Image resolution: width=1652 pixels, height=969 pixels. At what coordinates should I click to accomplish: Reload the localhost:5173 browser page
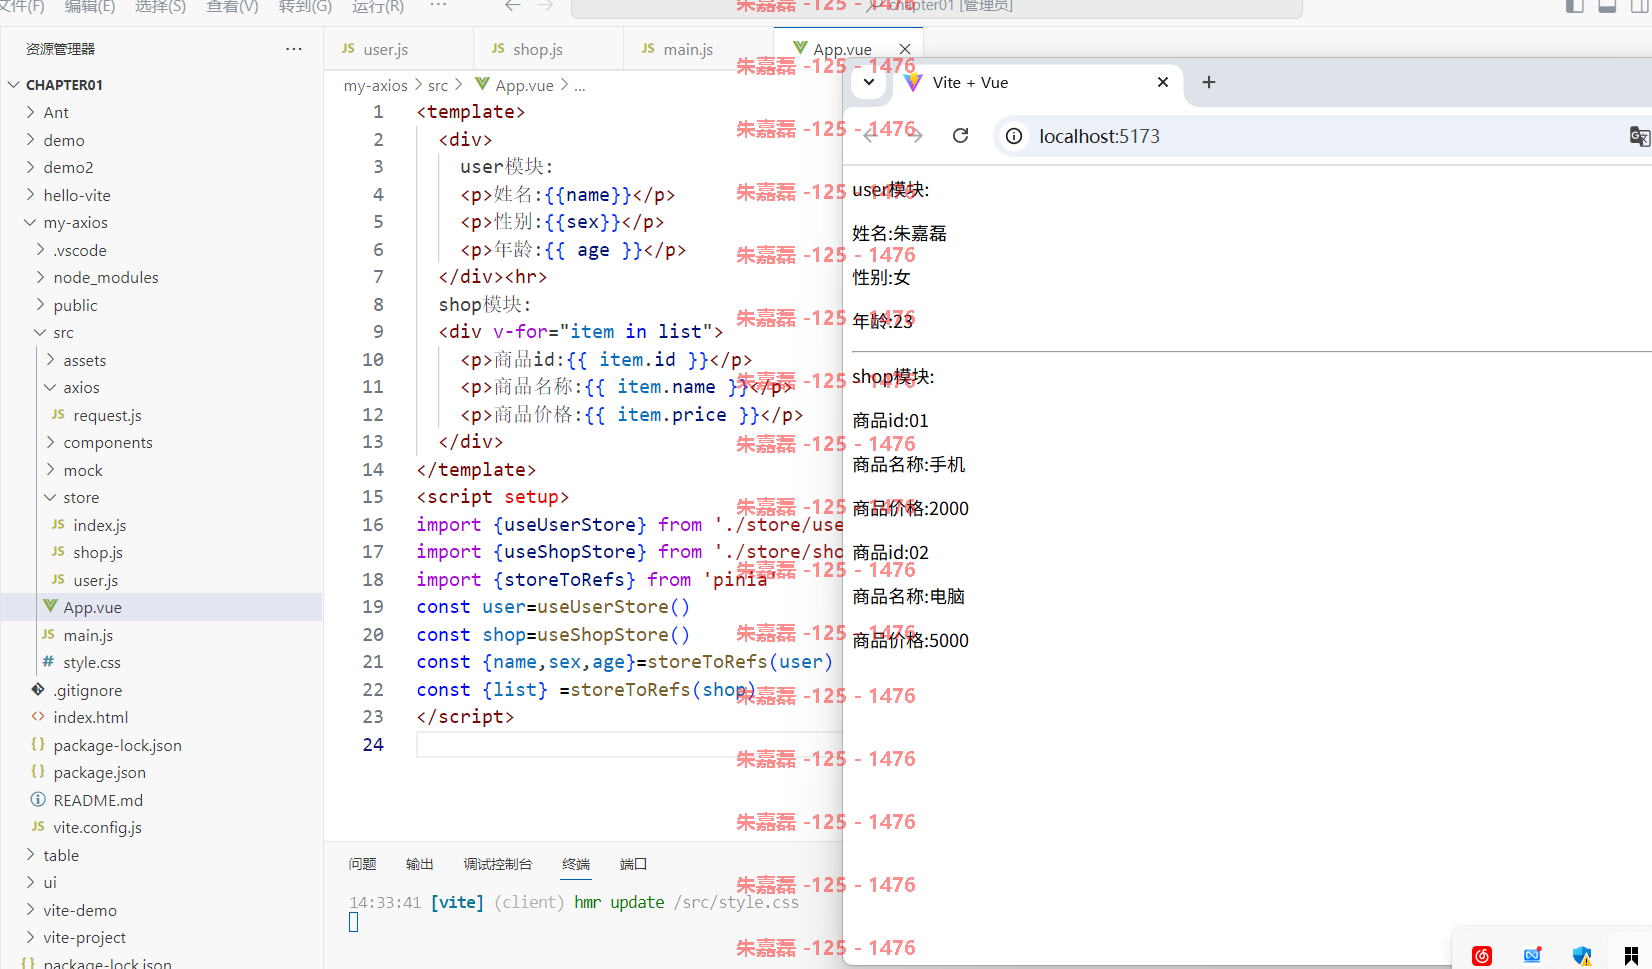(x=960, y=136)
